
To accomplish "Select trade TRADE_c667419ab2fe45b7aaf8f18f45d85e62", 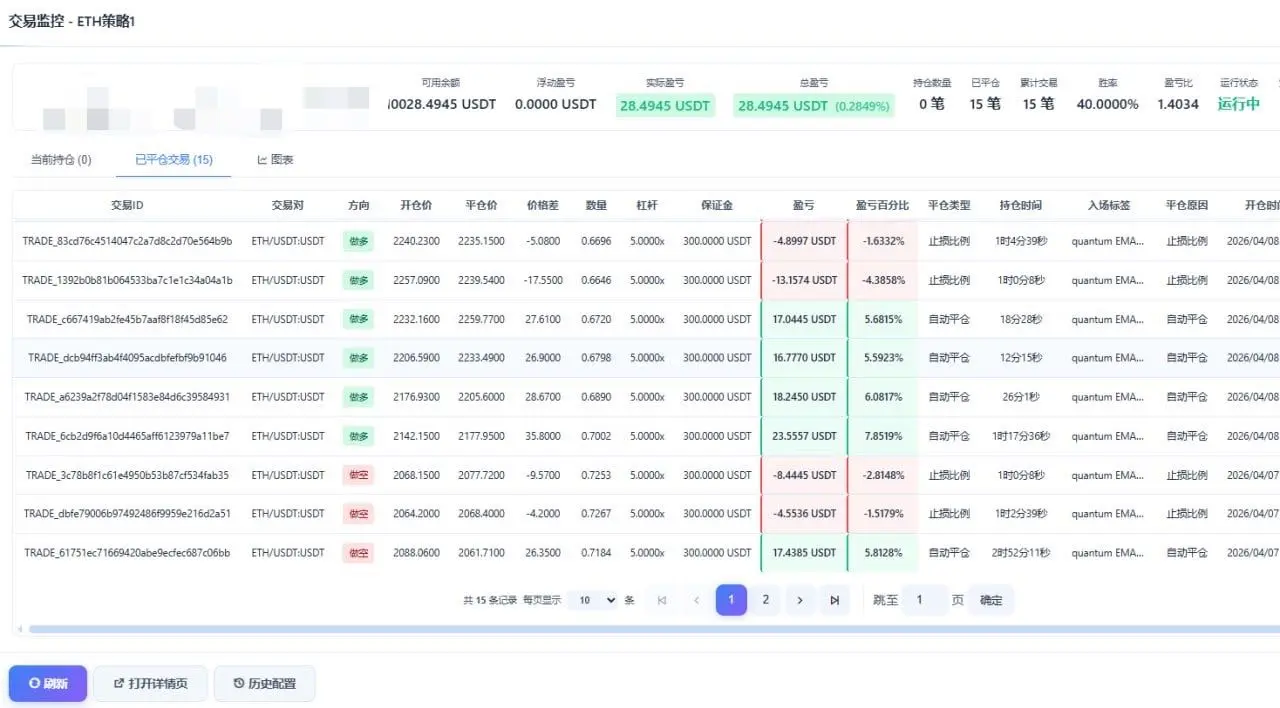I will 127,319.
